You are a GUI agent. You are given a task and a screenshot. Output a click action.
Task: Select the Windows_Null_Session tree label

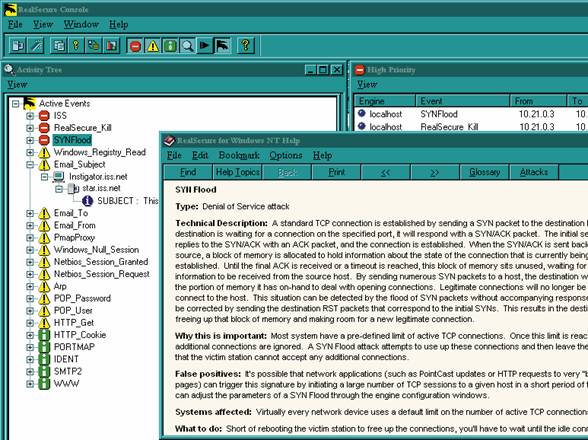pos(96,250)
